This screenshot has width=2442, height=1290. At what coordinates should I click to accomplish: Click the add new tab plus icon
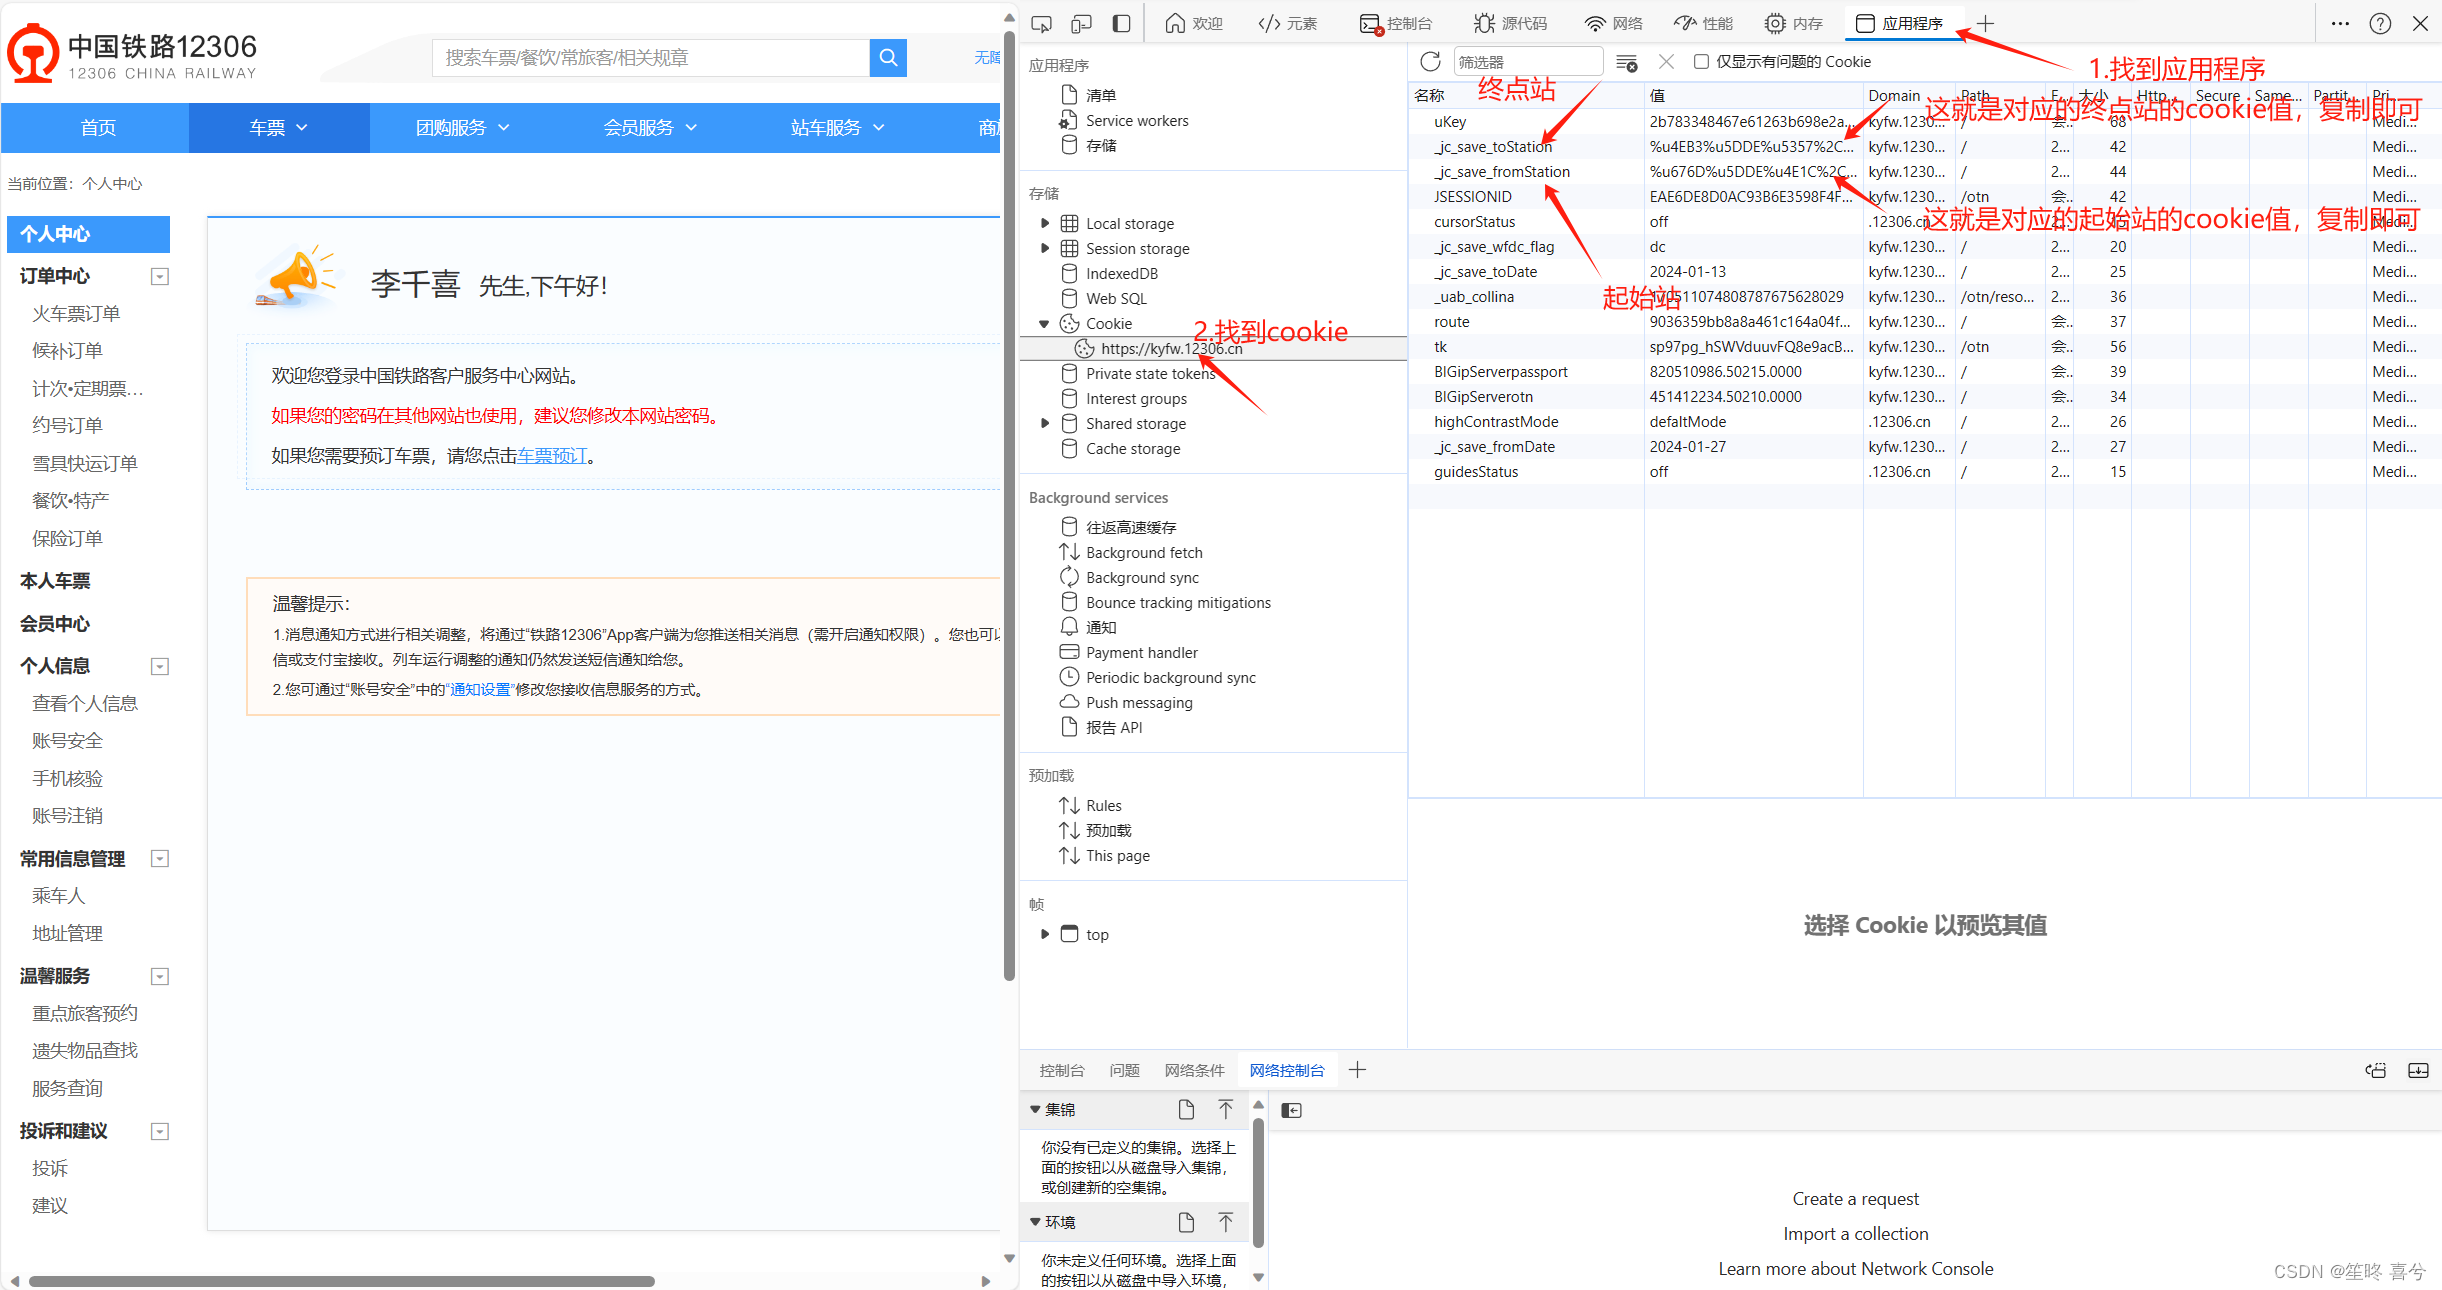pyautogui.click(x=1985, y=23)
